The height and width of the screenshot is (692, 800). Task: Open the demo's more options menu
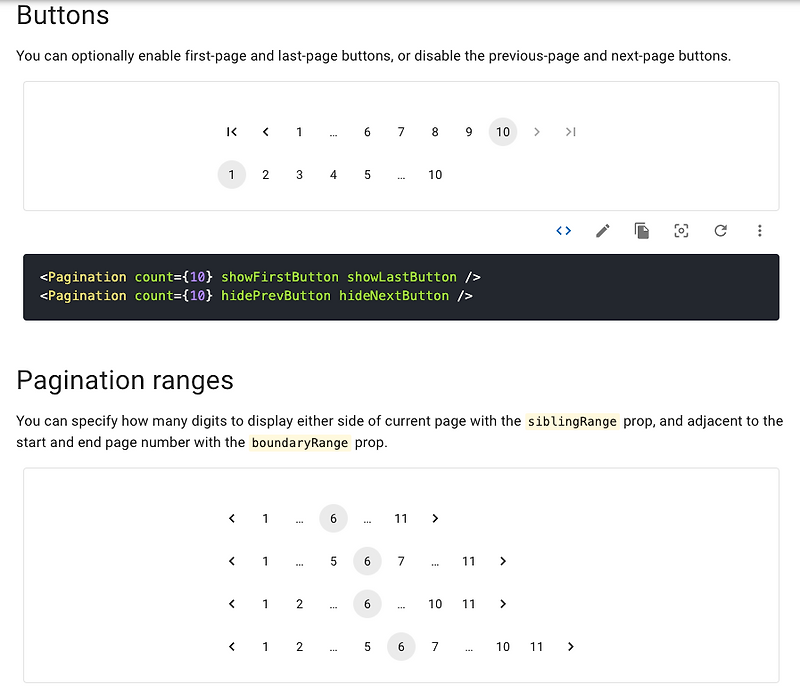pyautogui.click(x=760, y=230)
